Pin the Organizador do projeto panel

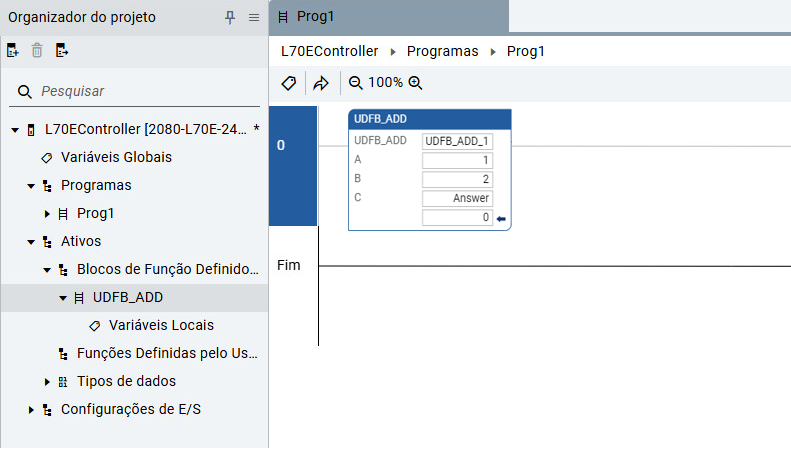tap(230, 17)
